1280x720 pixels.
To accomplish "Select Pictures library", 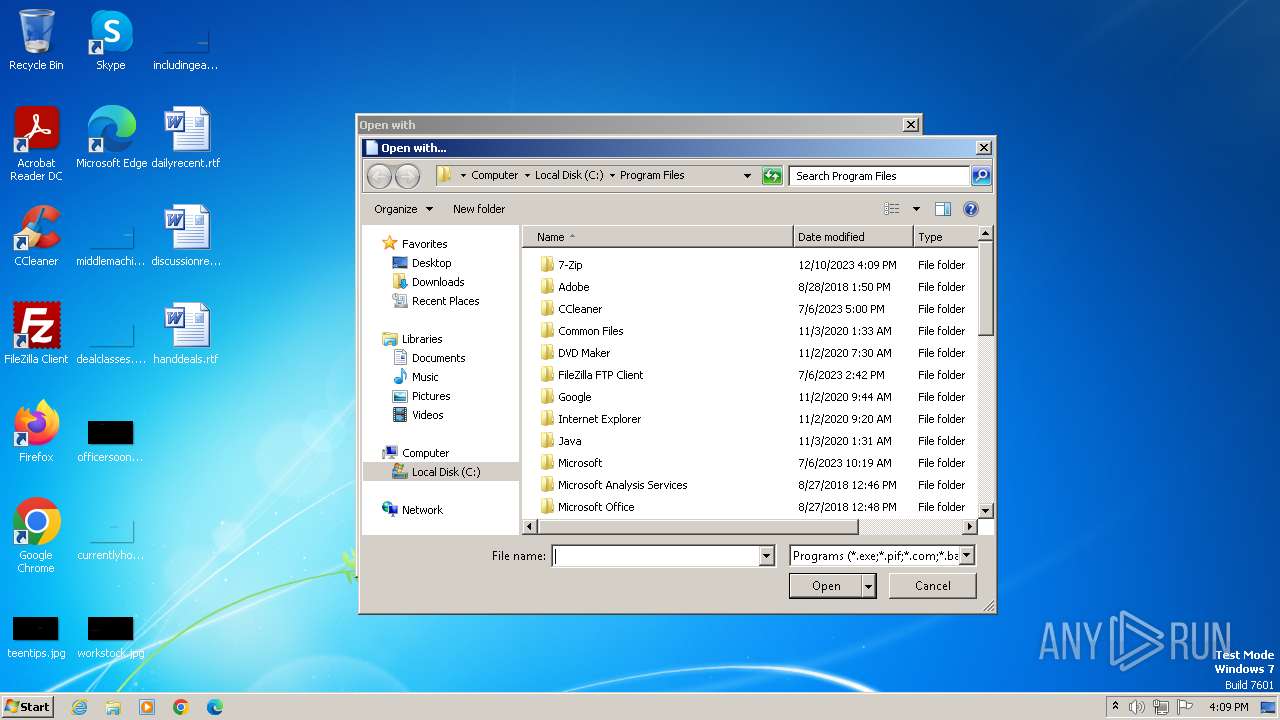I will [431, 395].
